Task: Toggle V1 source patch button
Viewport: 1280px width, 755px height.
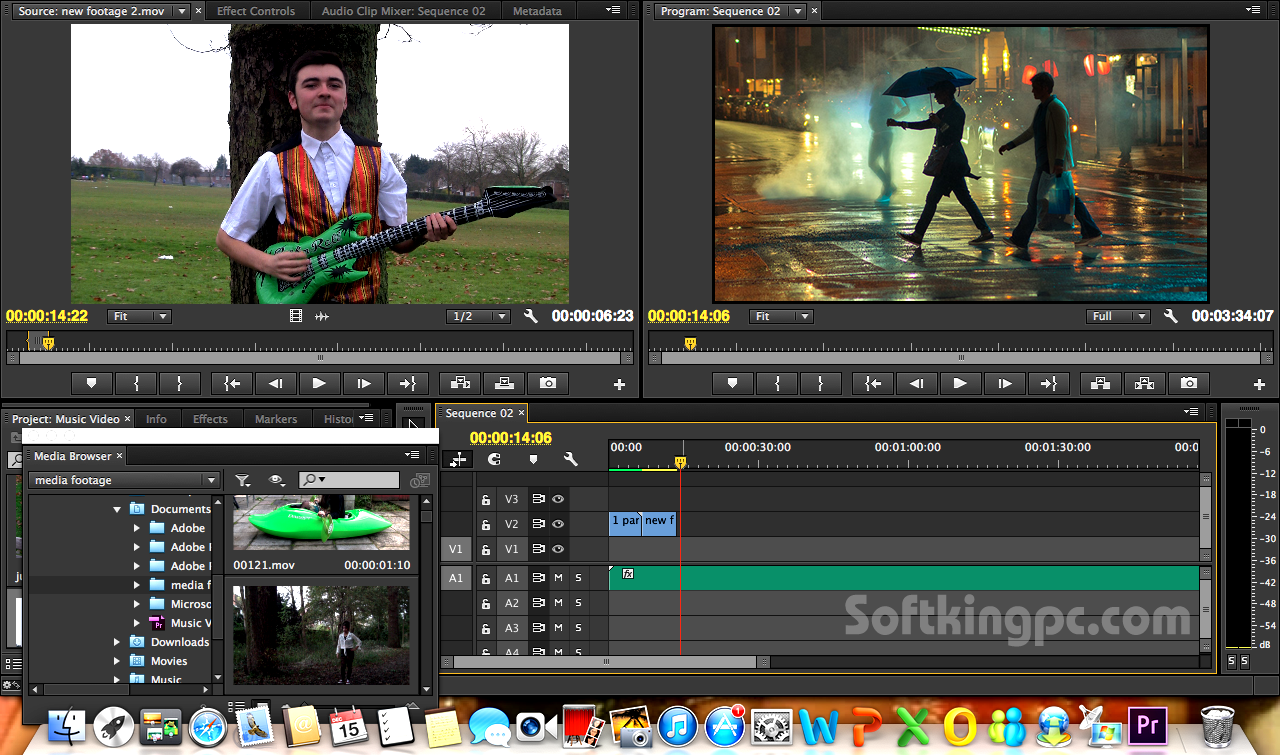Action: tap(456, 549)
